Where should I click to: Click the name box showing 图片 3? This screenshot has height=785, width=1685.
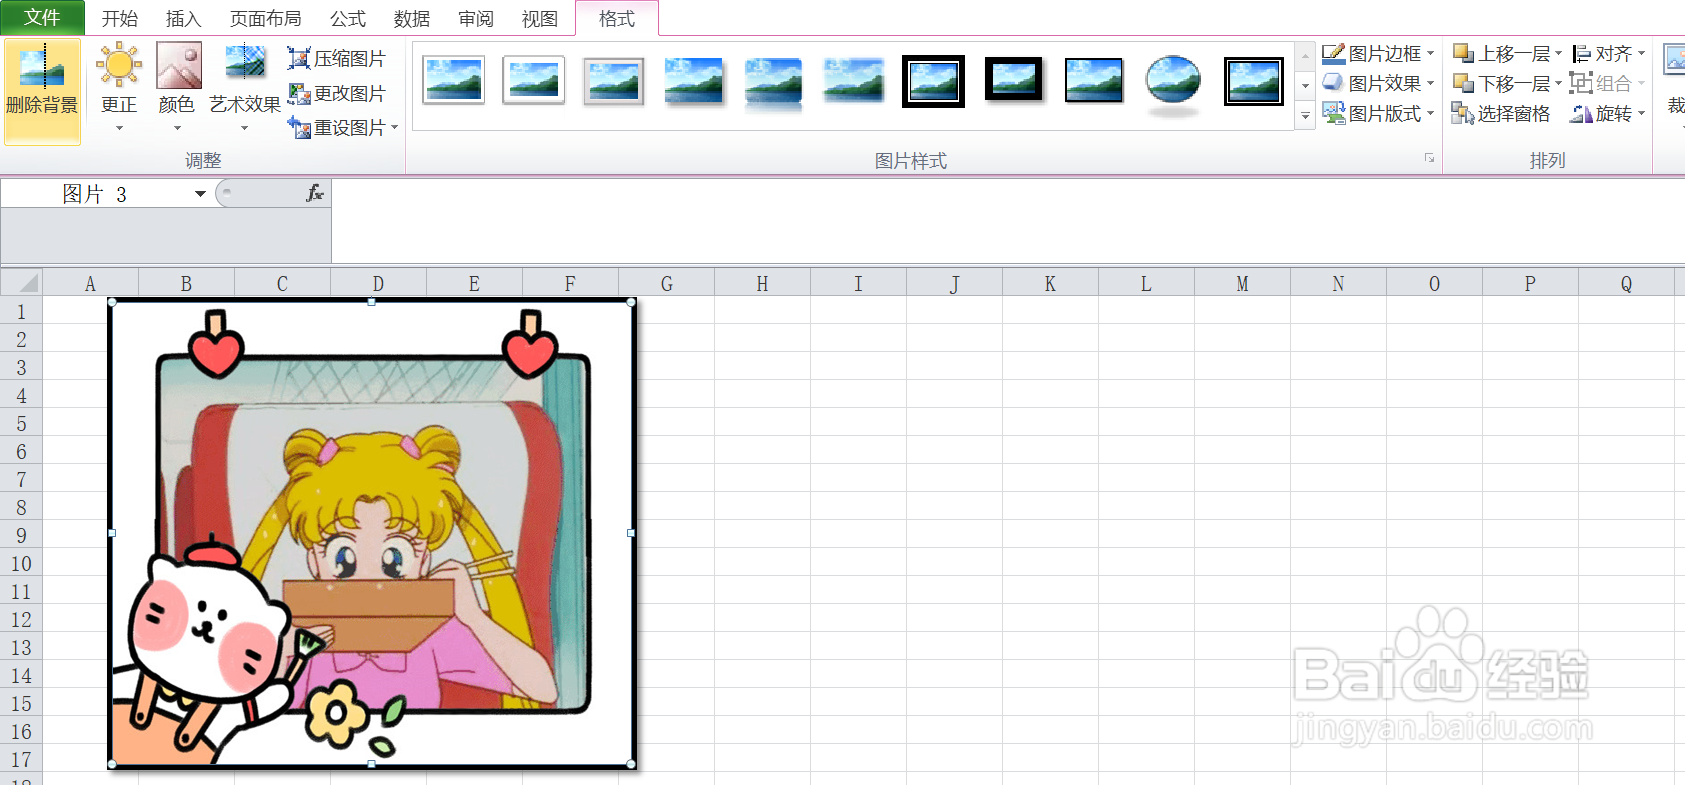(96, 194)
